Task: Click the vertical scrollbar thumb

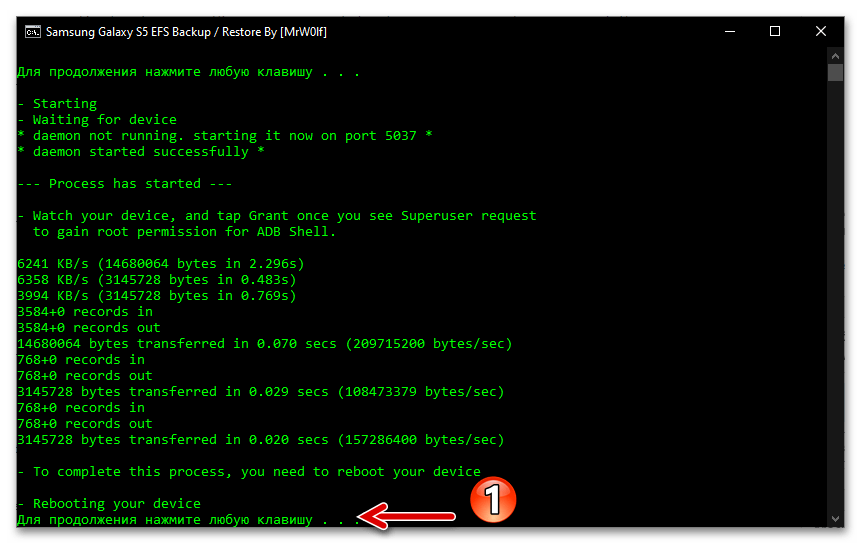Action: click(835, 72)
